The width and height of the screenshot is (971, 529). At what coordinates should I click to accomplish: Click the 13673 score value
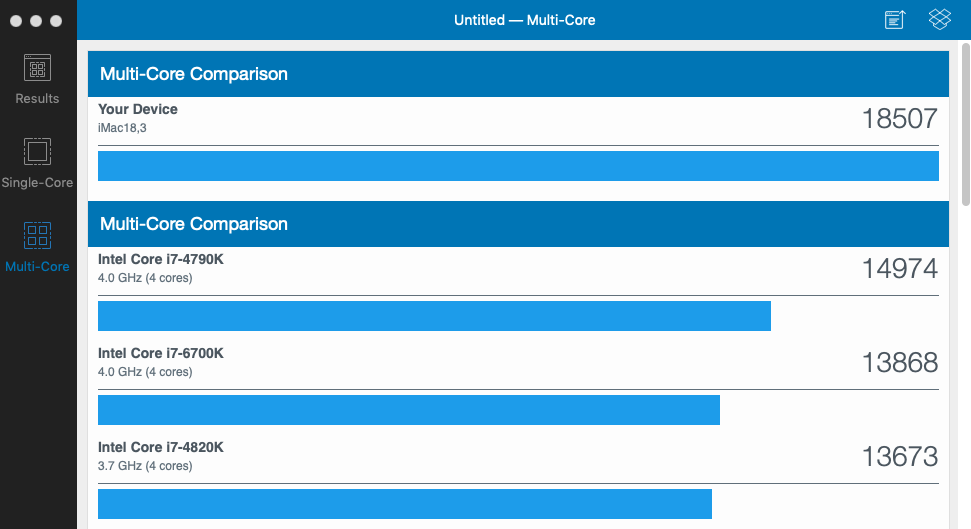[900, 457]
